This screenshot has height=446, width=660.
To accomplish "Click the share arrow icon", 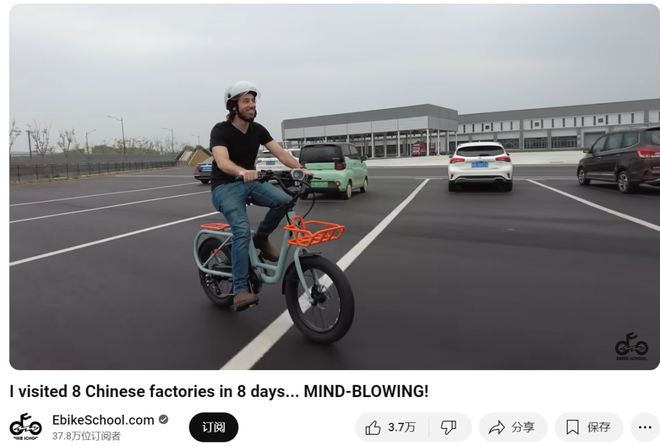I will [497, 427].
